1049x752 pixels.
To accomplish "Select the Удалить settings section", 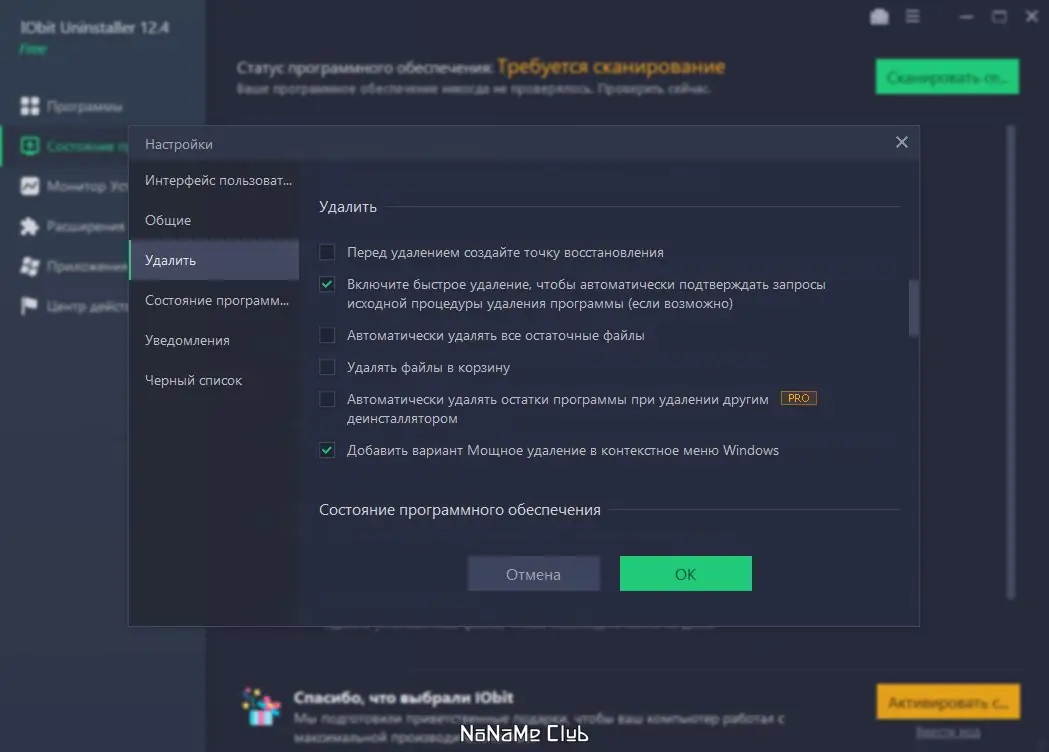I will tap(214, 260).
